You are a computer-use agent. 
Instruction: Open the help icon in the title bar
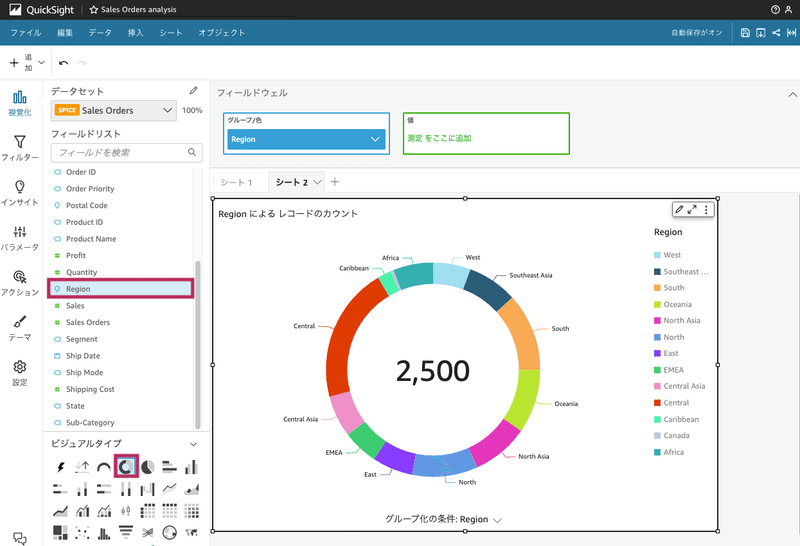775,10
